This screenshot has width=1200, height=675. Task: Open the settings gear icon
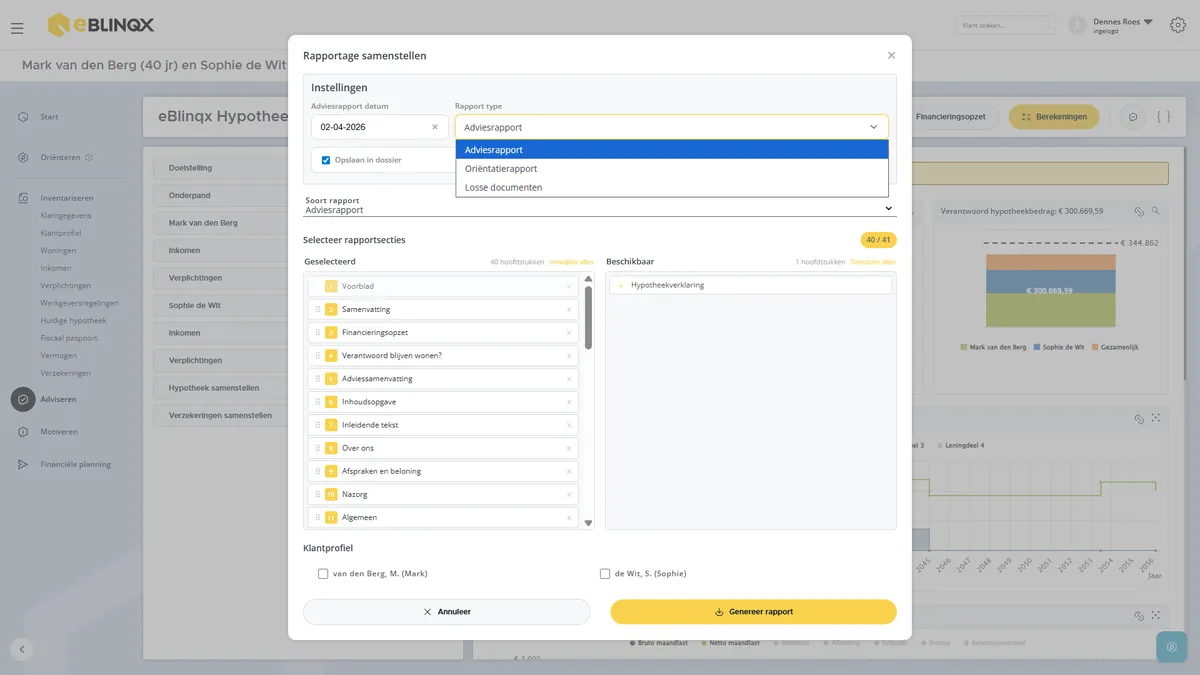click(x=1177, y=25)
